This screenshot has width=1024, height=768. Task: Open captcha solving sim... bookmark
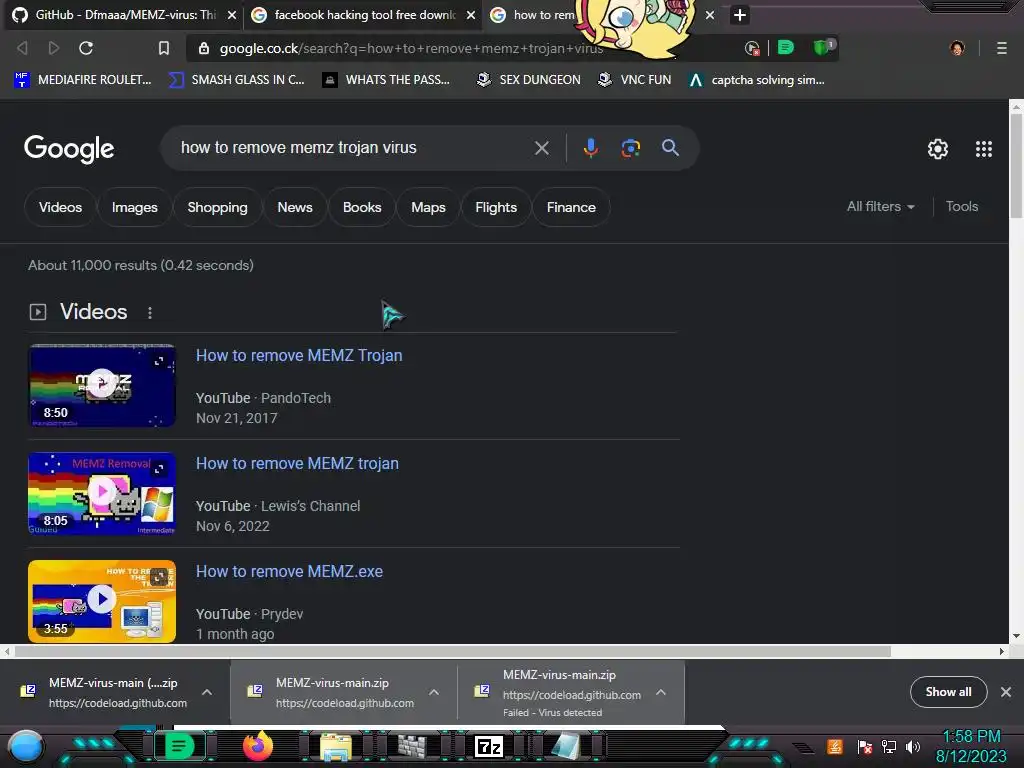tap(758, 80)
